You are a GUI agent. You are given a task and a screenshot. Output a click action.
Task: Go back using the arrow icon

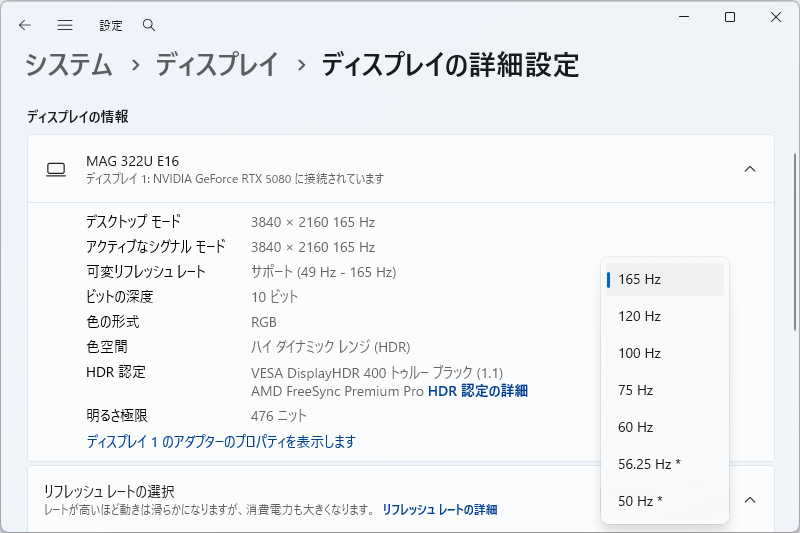click(x=24, y=25)
